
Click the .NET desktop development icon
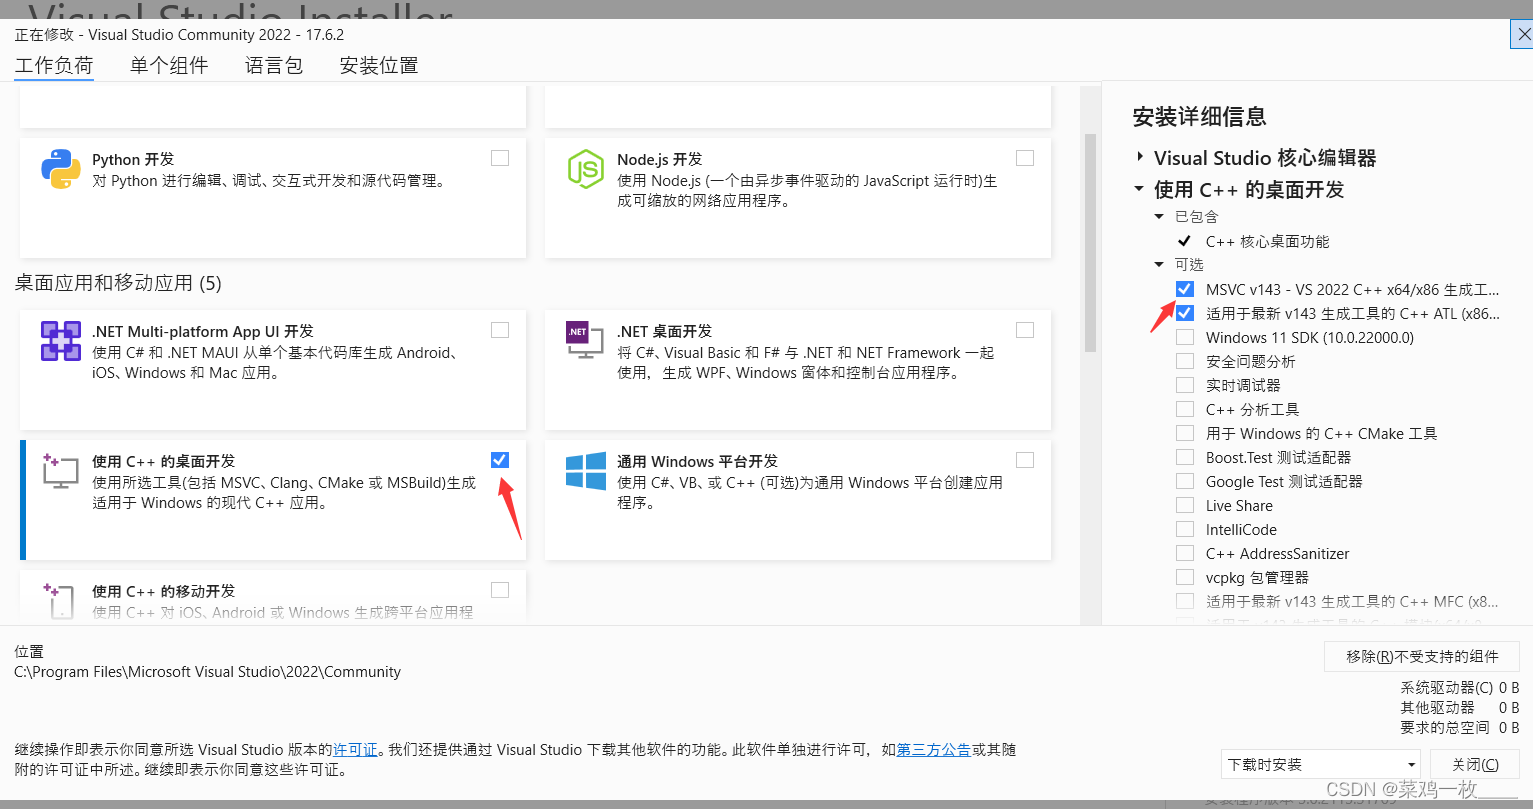point(586,341)
